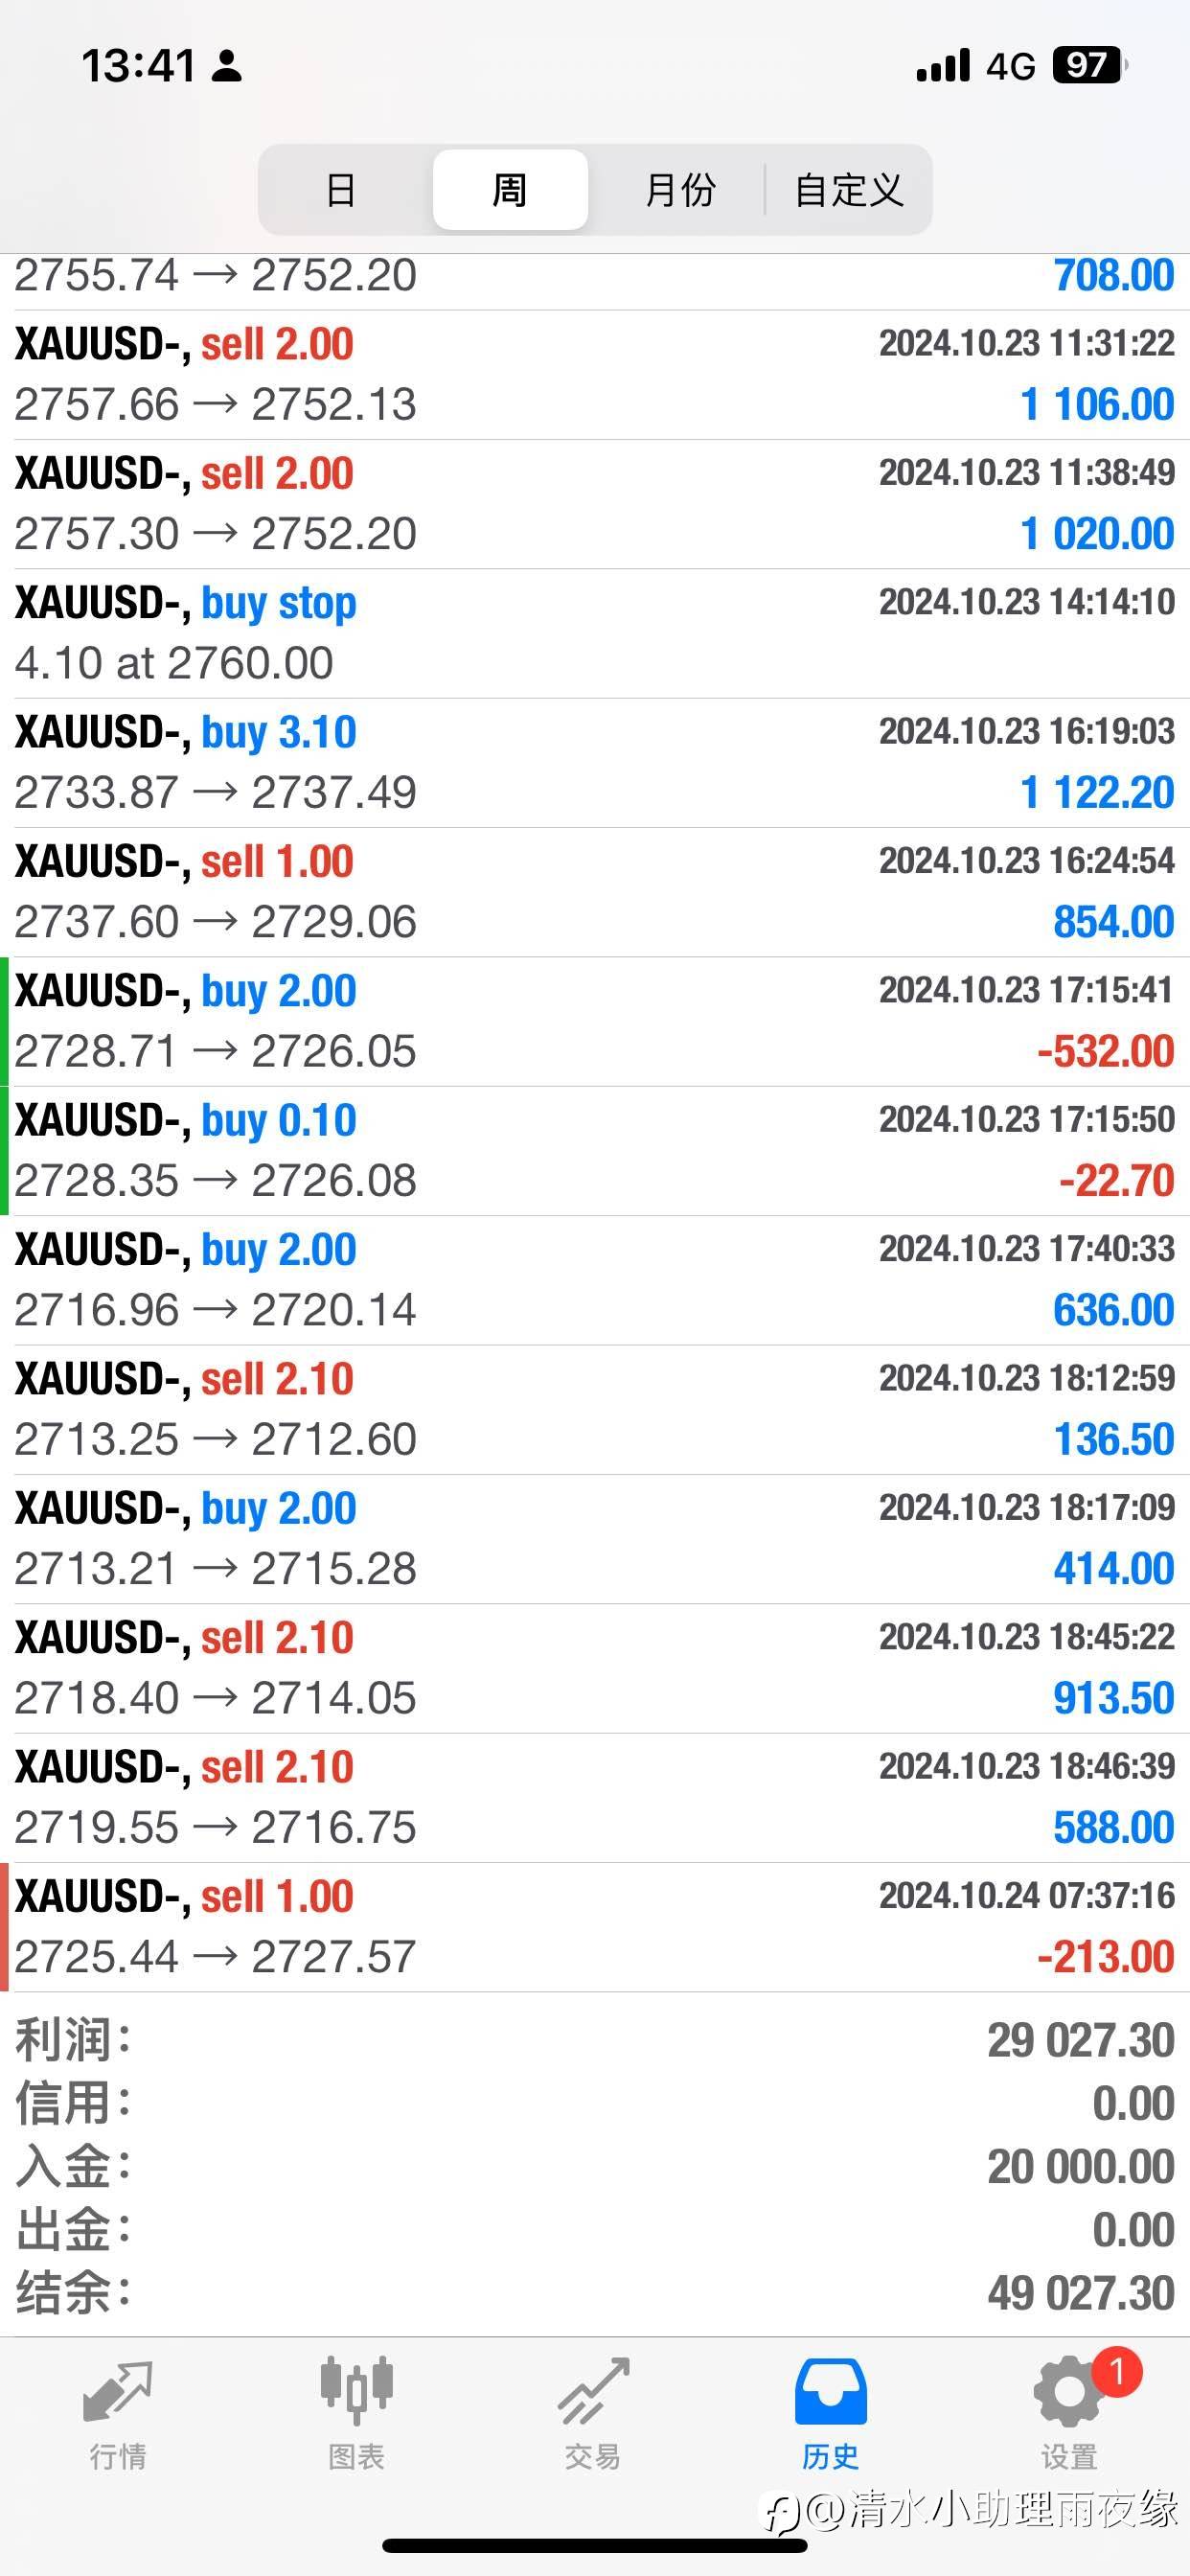Tap the Deposit (入金) 20 000.00 row
Viewport: 1190px width, 2576px height.
tap(595, 2167)
